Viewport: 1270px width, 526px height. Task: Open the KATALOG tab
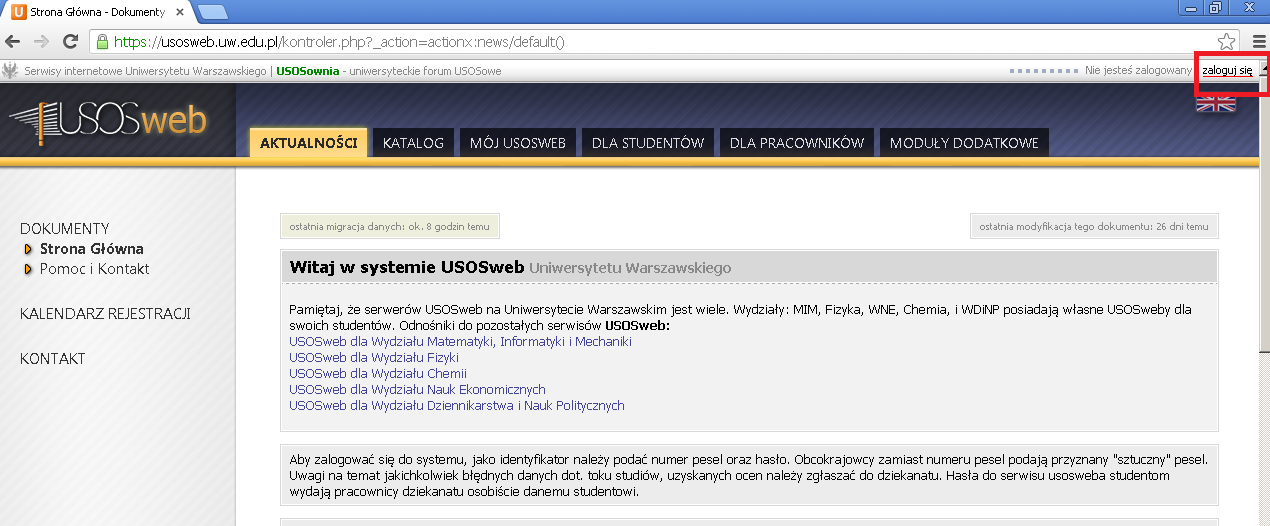(413, 143)
